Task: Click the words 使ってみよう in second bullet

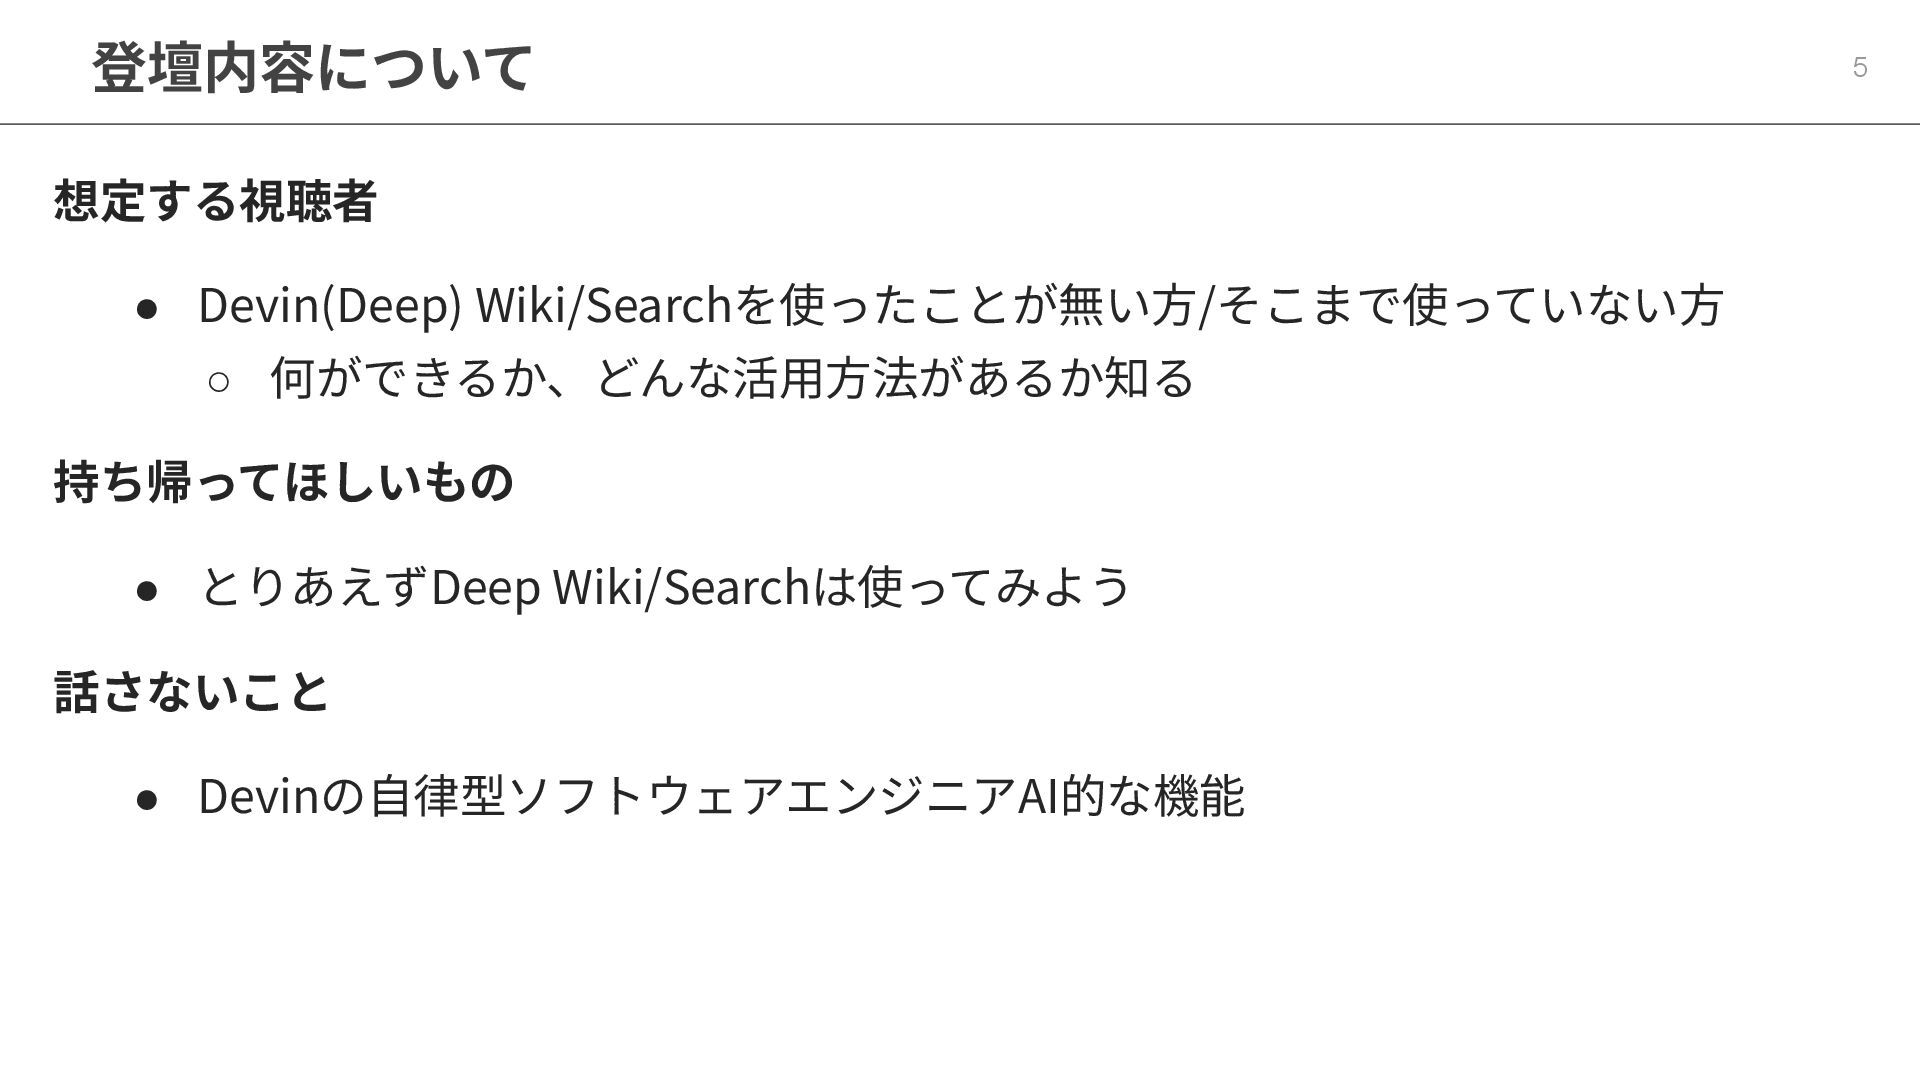Action: coord(993,586)
